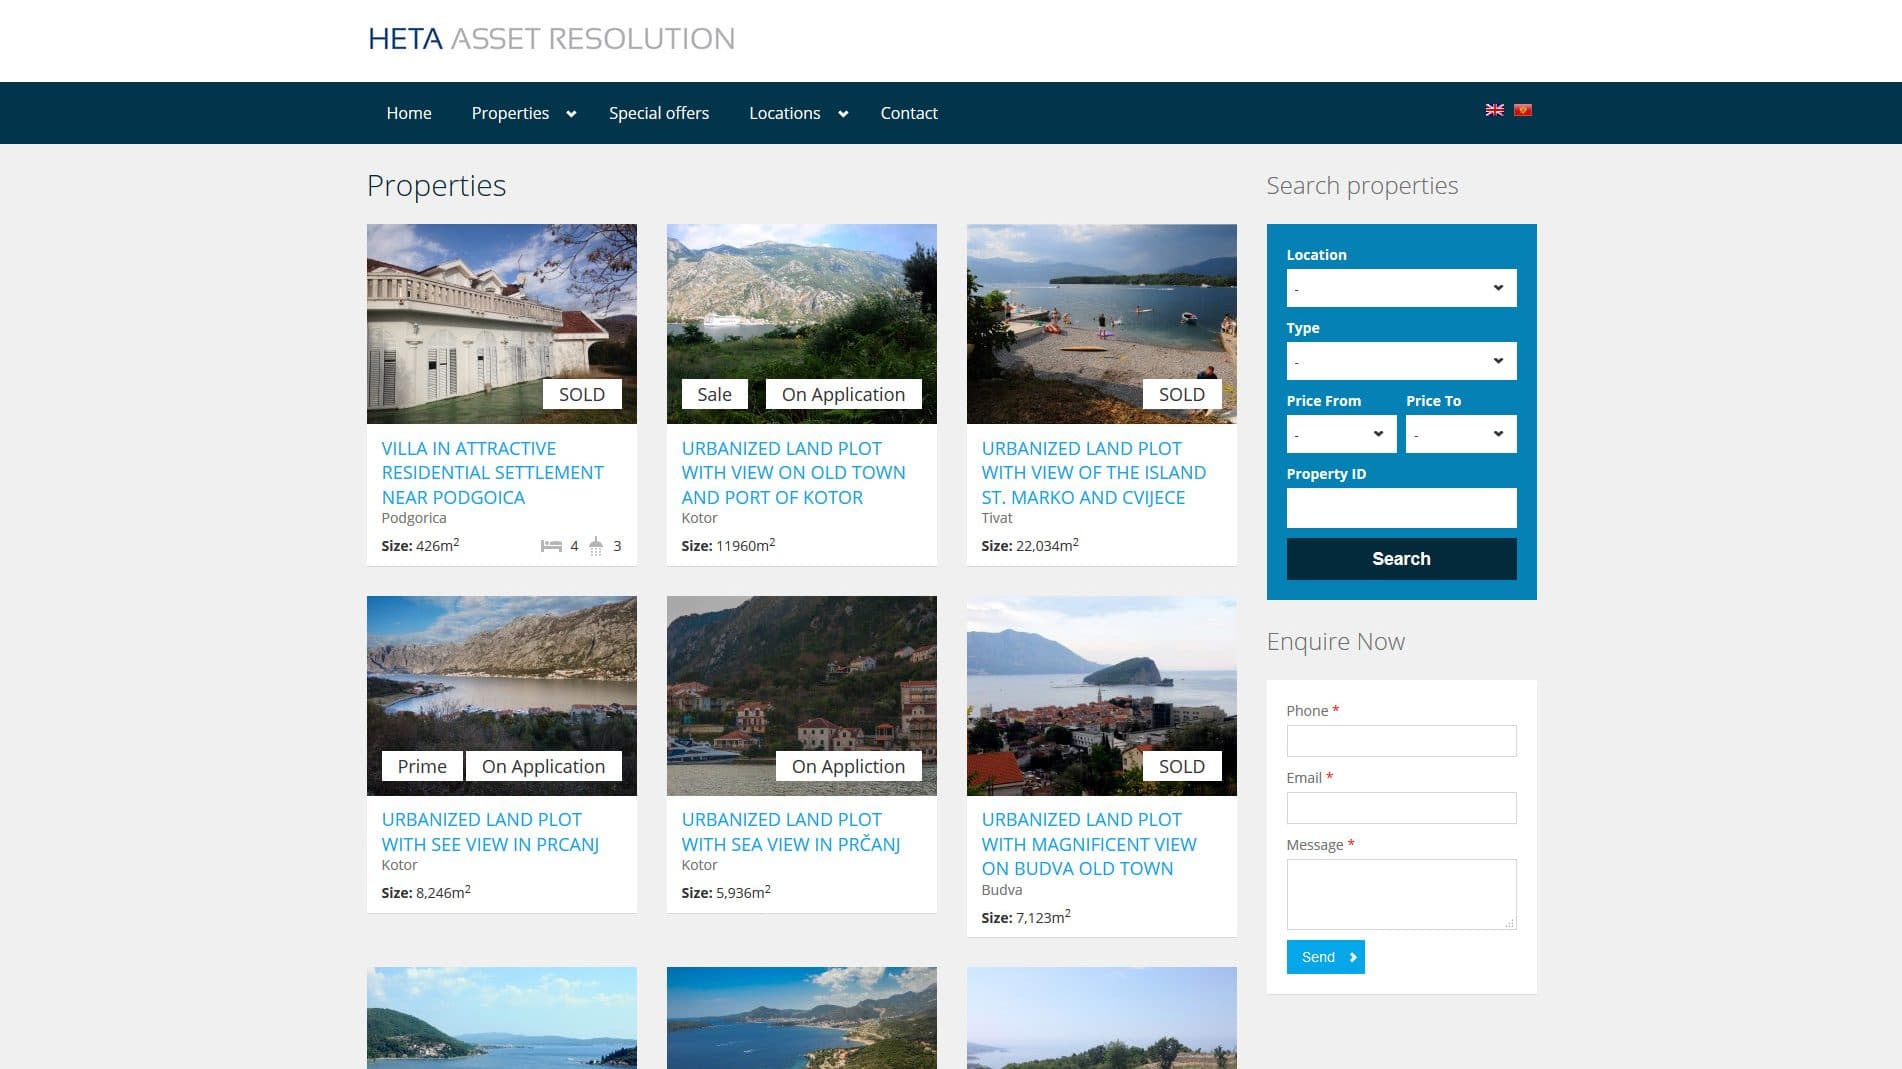
Task: Open the Special offers menu item
Action: coord(659,113)
